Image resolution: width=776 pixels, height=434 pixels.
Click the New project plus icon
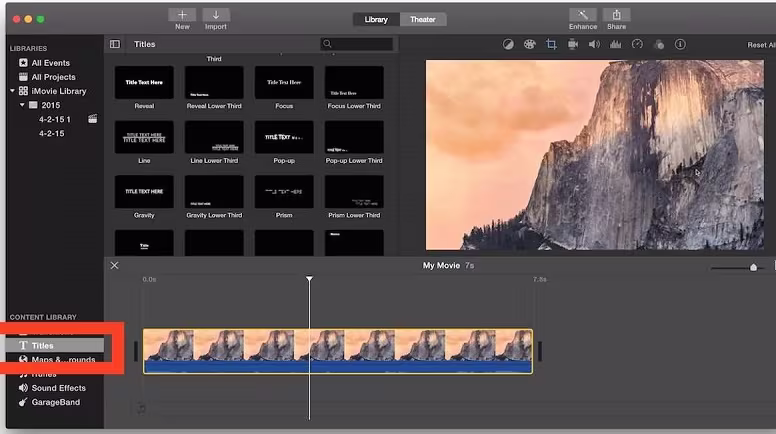coord(182,15)
